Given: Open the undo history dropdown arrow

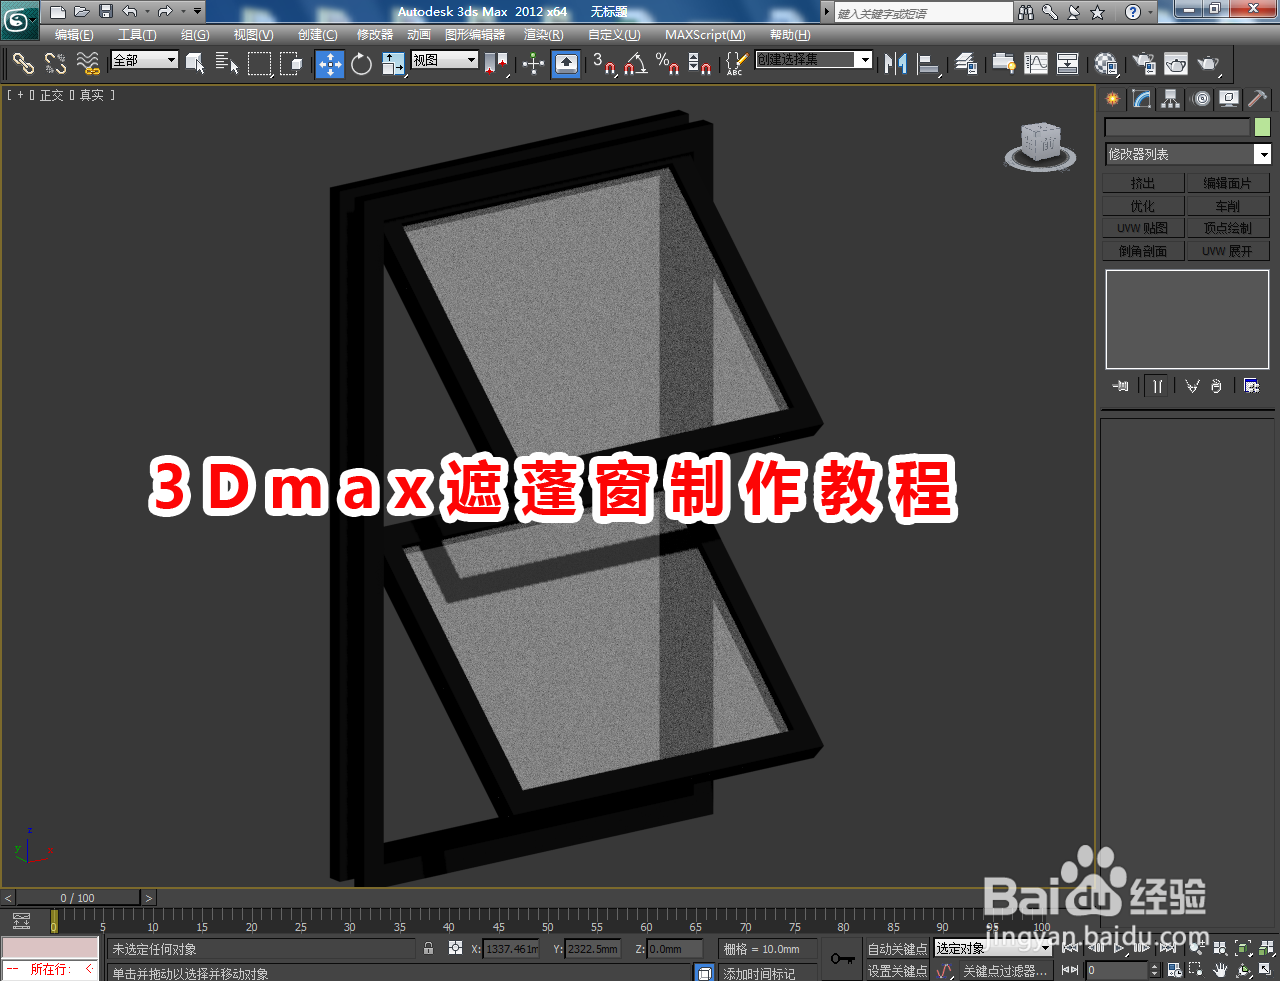Looking at the screenshot, I should (x=147, y=12).
